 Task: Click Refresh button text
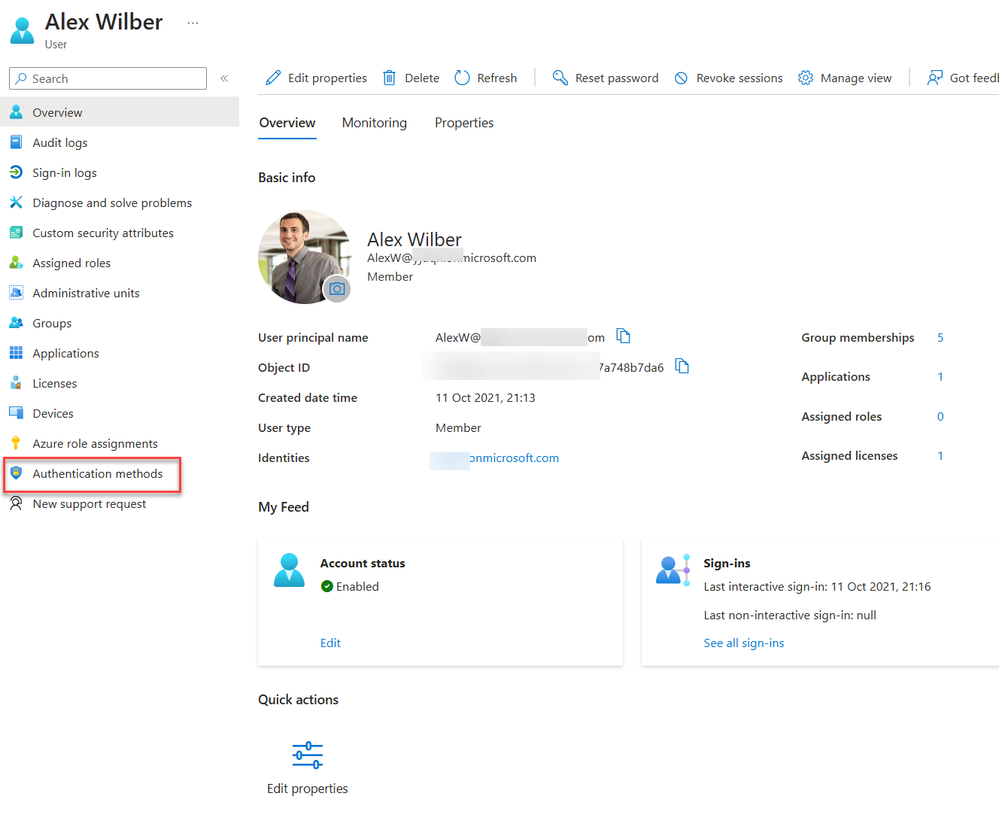click(x=497, y=78)
